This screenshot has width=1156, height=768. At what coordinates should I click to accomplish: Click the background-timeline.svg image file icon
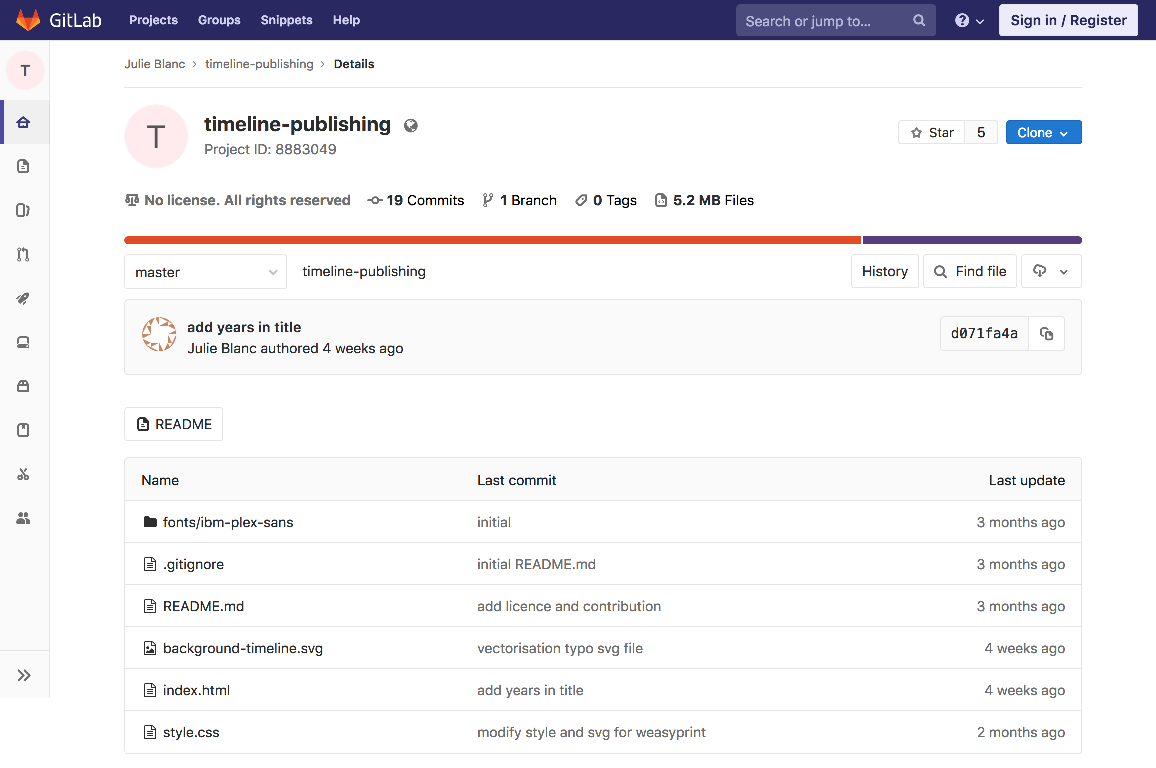coord(150,648)
